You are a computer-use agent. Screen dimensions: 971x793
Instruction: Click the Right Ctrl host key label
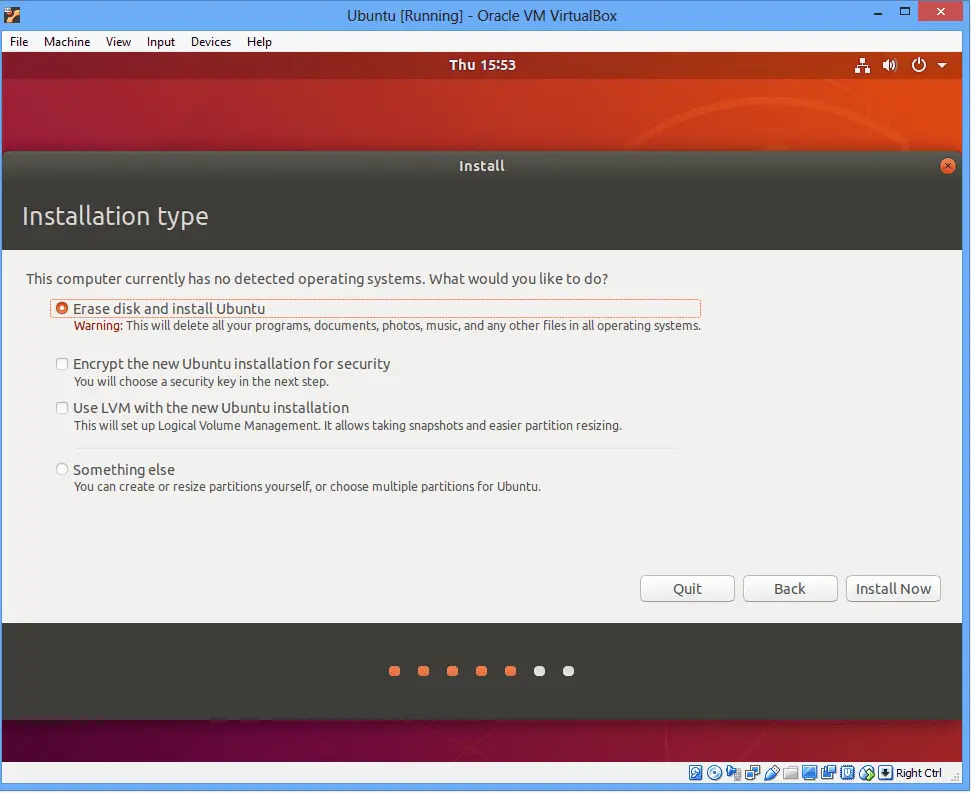919,773
